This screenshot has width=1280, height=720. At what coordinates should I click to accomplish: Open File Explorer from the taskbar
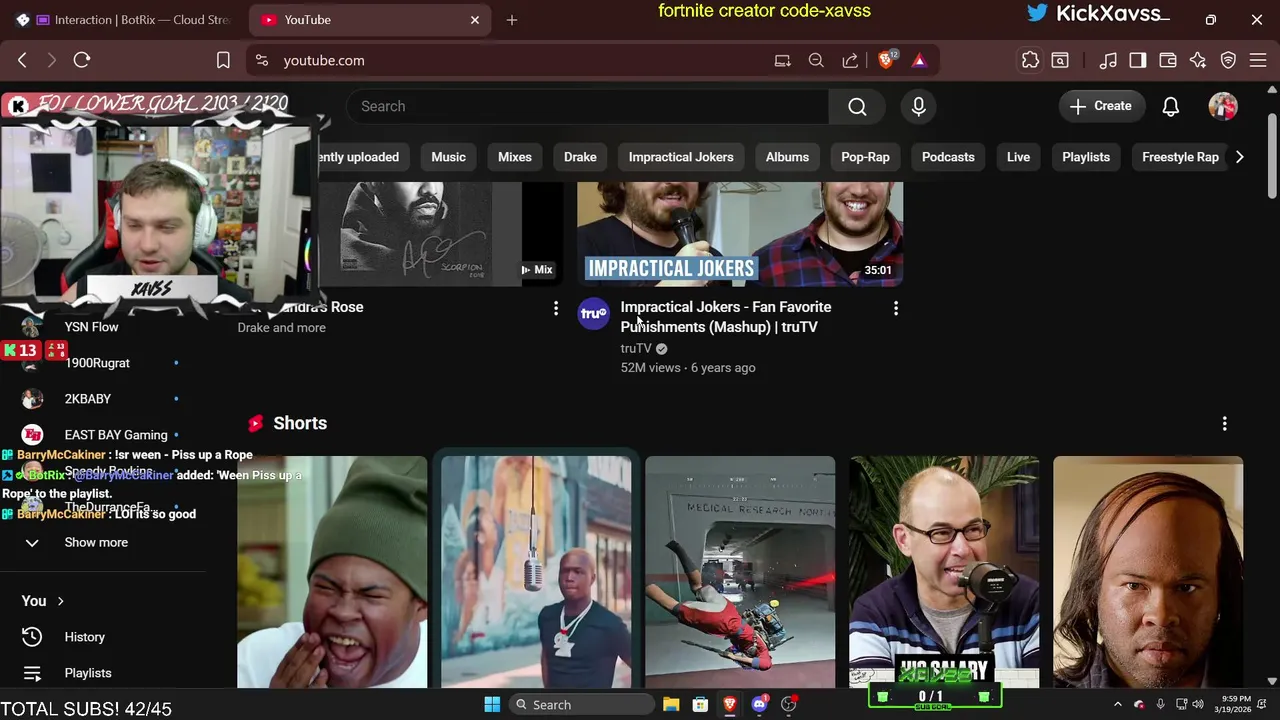(x=671, y=704)
